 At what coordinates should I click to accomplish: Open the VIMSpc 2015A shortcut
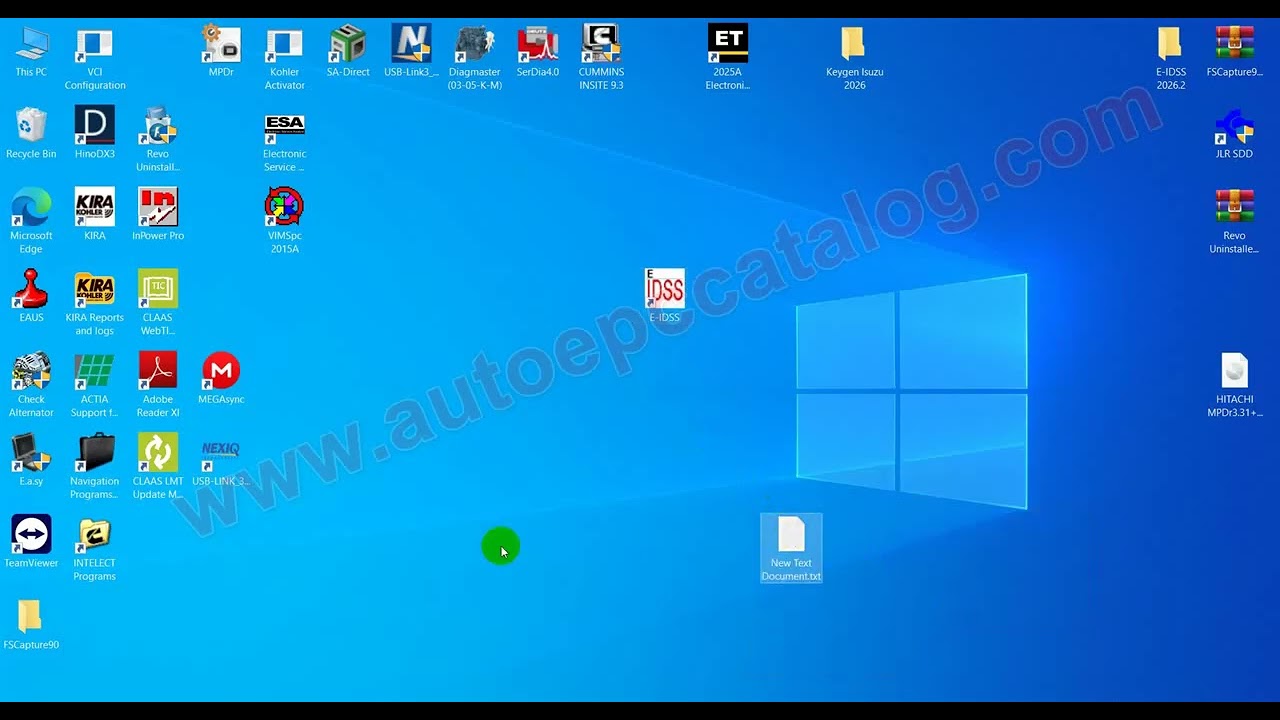click(x=285, y=221)
